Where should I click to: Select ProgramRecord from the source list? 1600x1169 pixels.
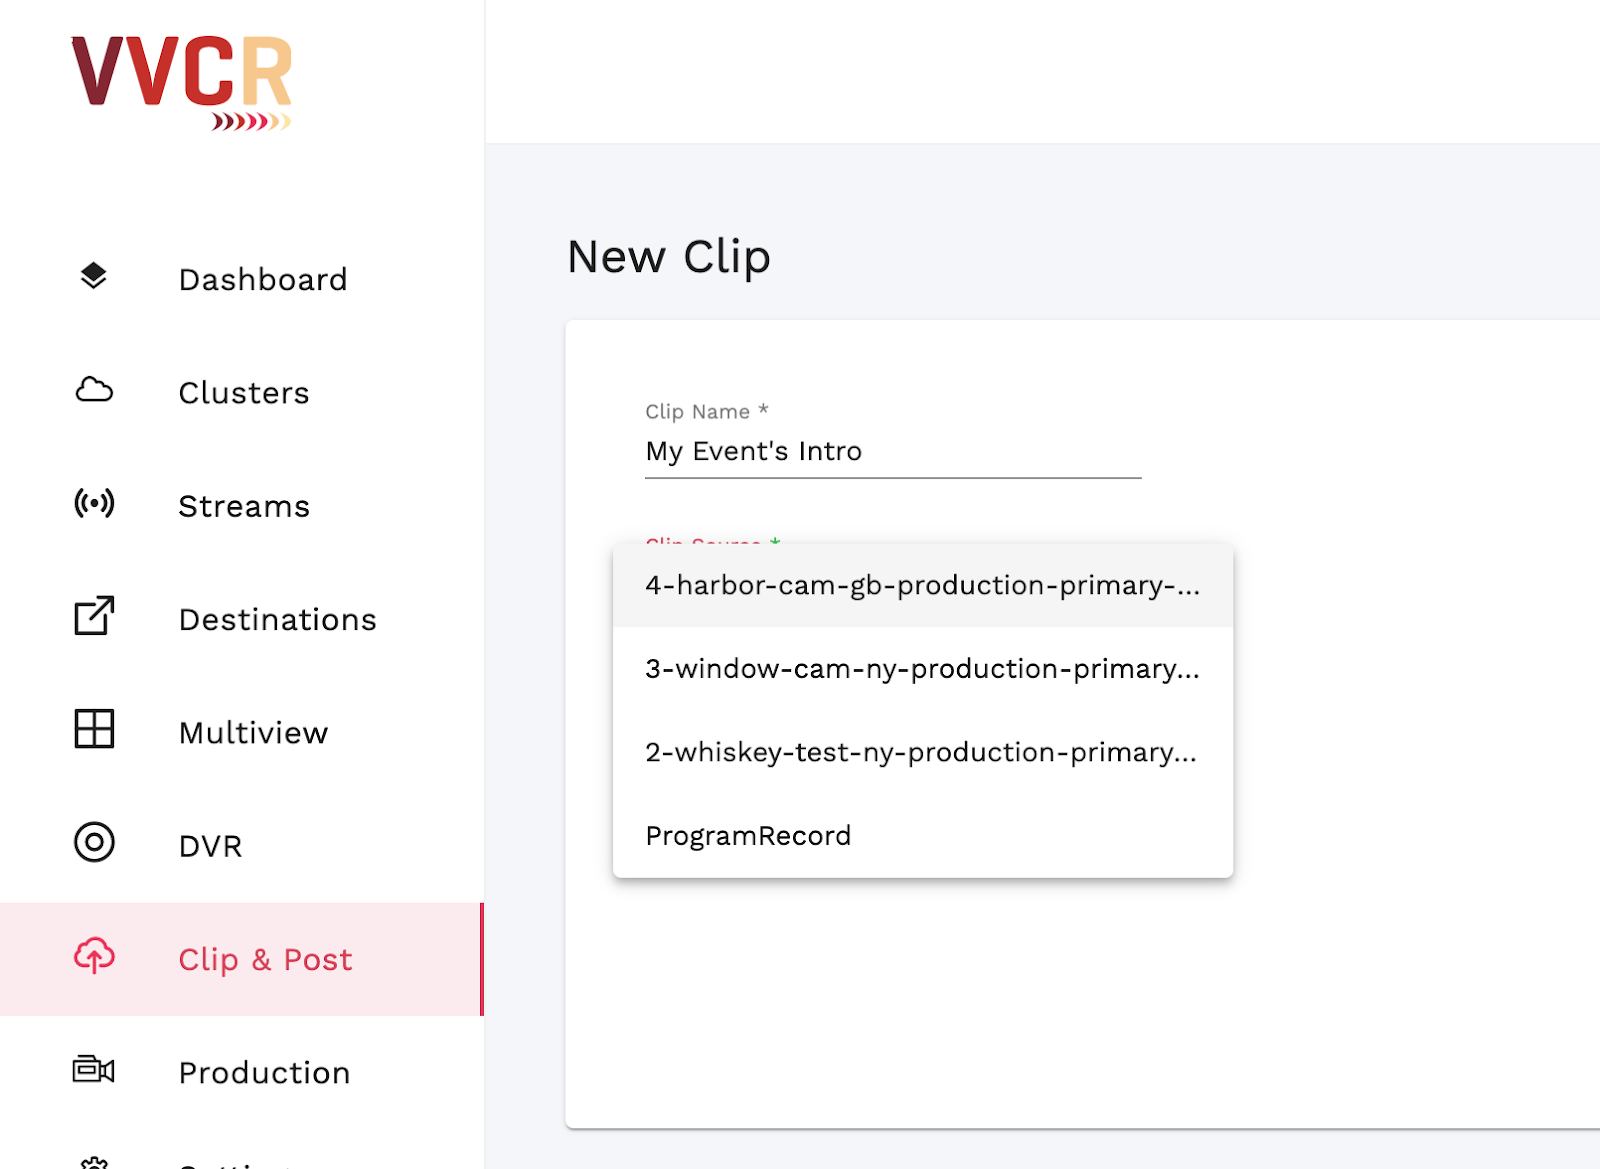923,836
